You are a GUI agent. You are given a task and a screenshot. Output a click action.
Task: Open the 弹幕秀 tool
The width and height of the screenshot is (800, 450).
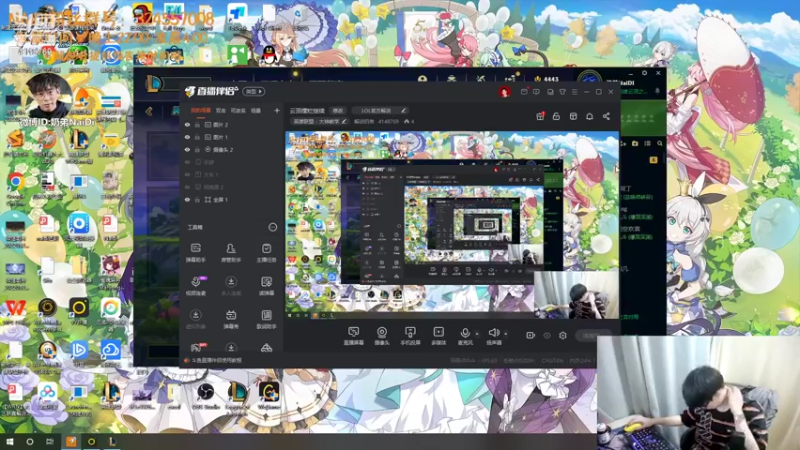tap(231, 319)
